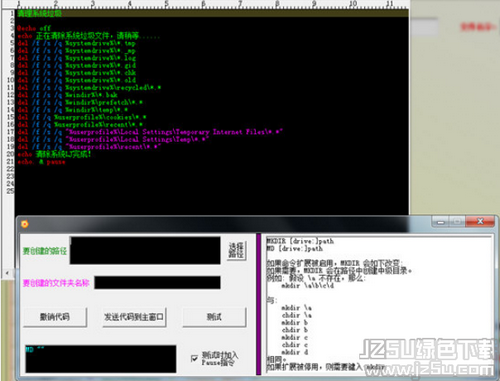The image size is (500, 381).
Task: Click the '@echo off' code line
Action: click(34, 28)
